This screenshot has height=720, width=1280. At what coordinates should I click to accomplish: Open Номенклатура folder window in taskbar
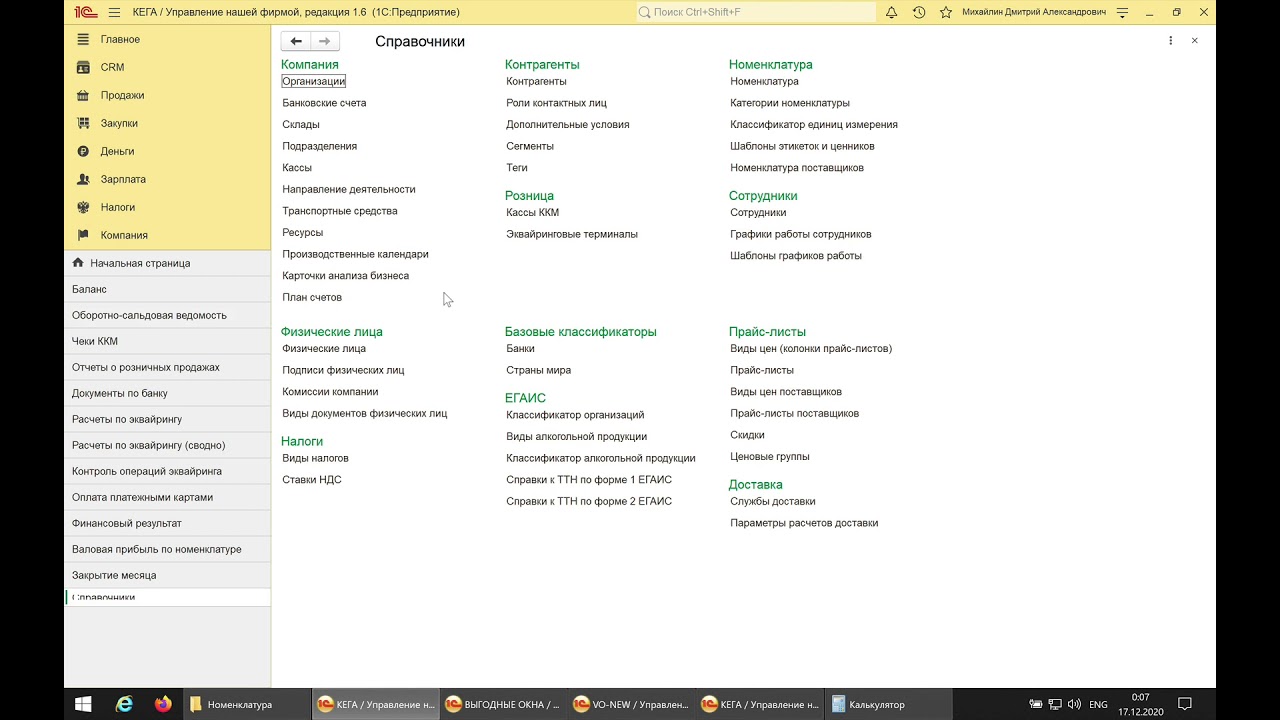click(248, 704)
